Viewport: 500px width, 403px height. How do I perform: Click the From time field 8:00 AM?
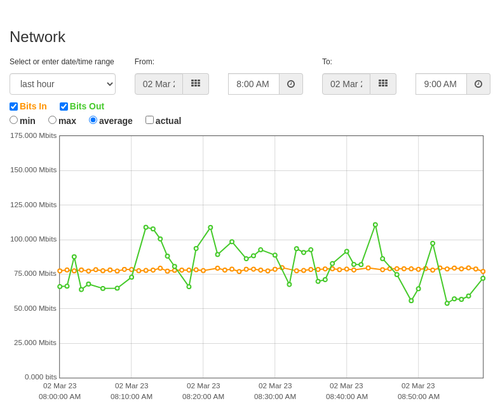[x=254, y=84]
